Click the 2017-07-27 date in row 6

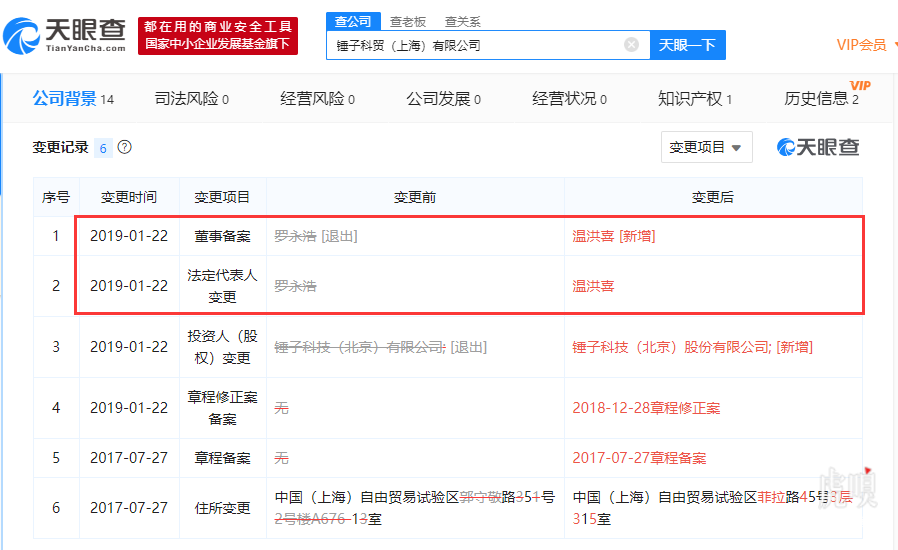129,508
